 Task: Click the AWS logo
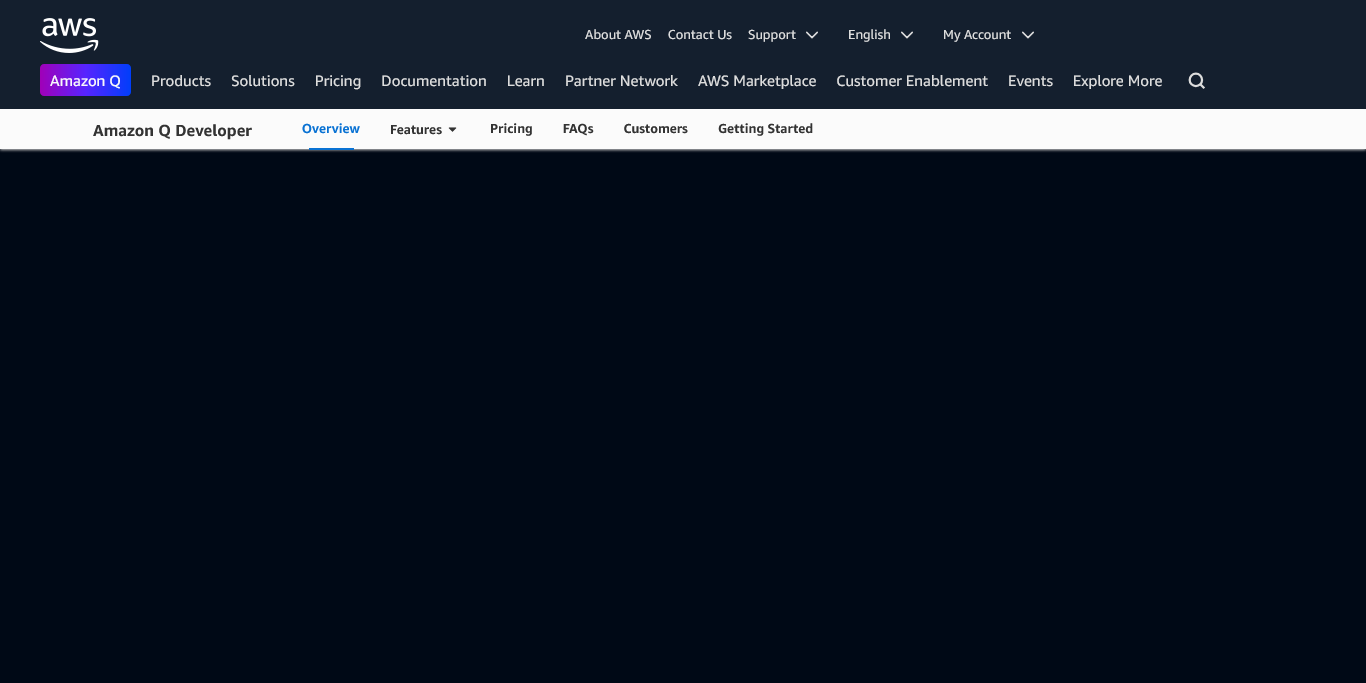69,35
